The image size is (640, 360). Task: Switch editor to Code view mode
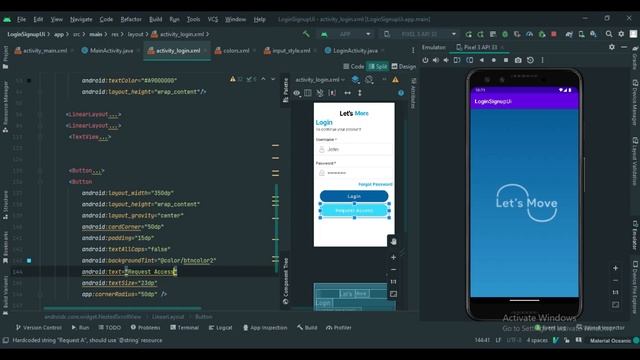click(x=353, y=67)
